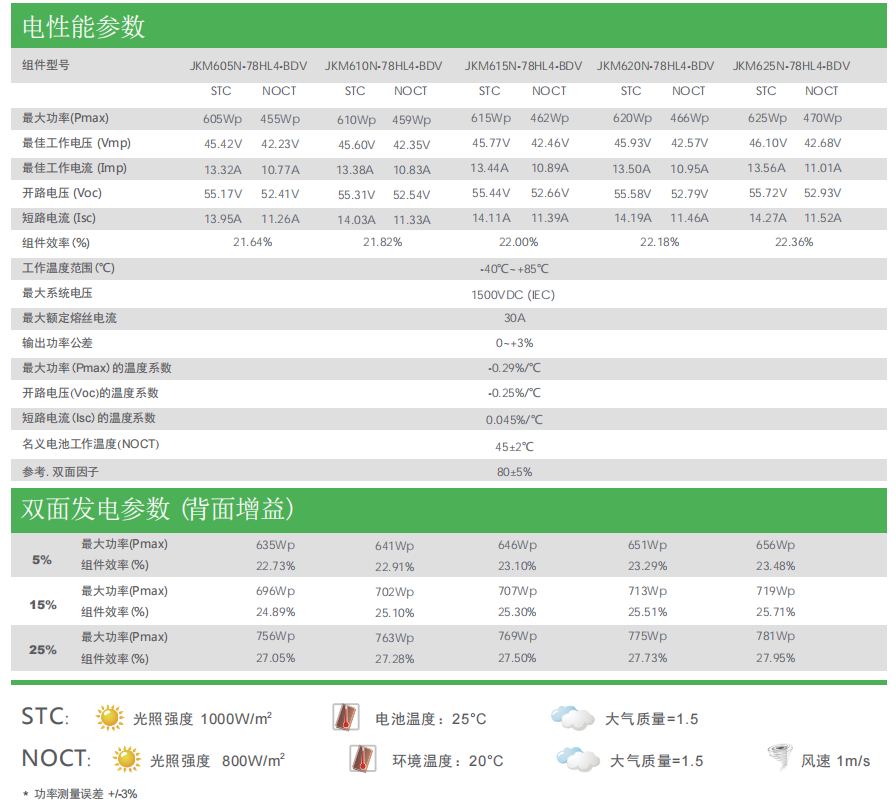Click the 21.64% efficiency value

pos(253,242)
